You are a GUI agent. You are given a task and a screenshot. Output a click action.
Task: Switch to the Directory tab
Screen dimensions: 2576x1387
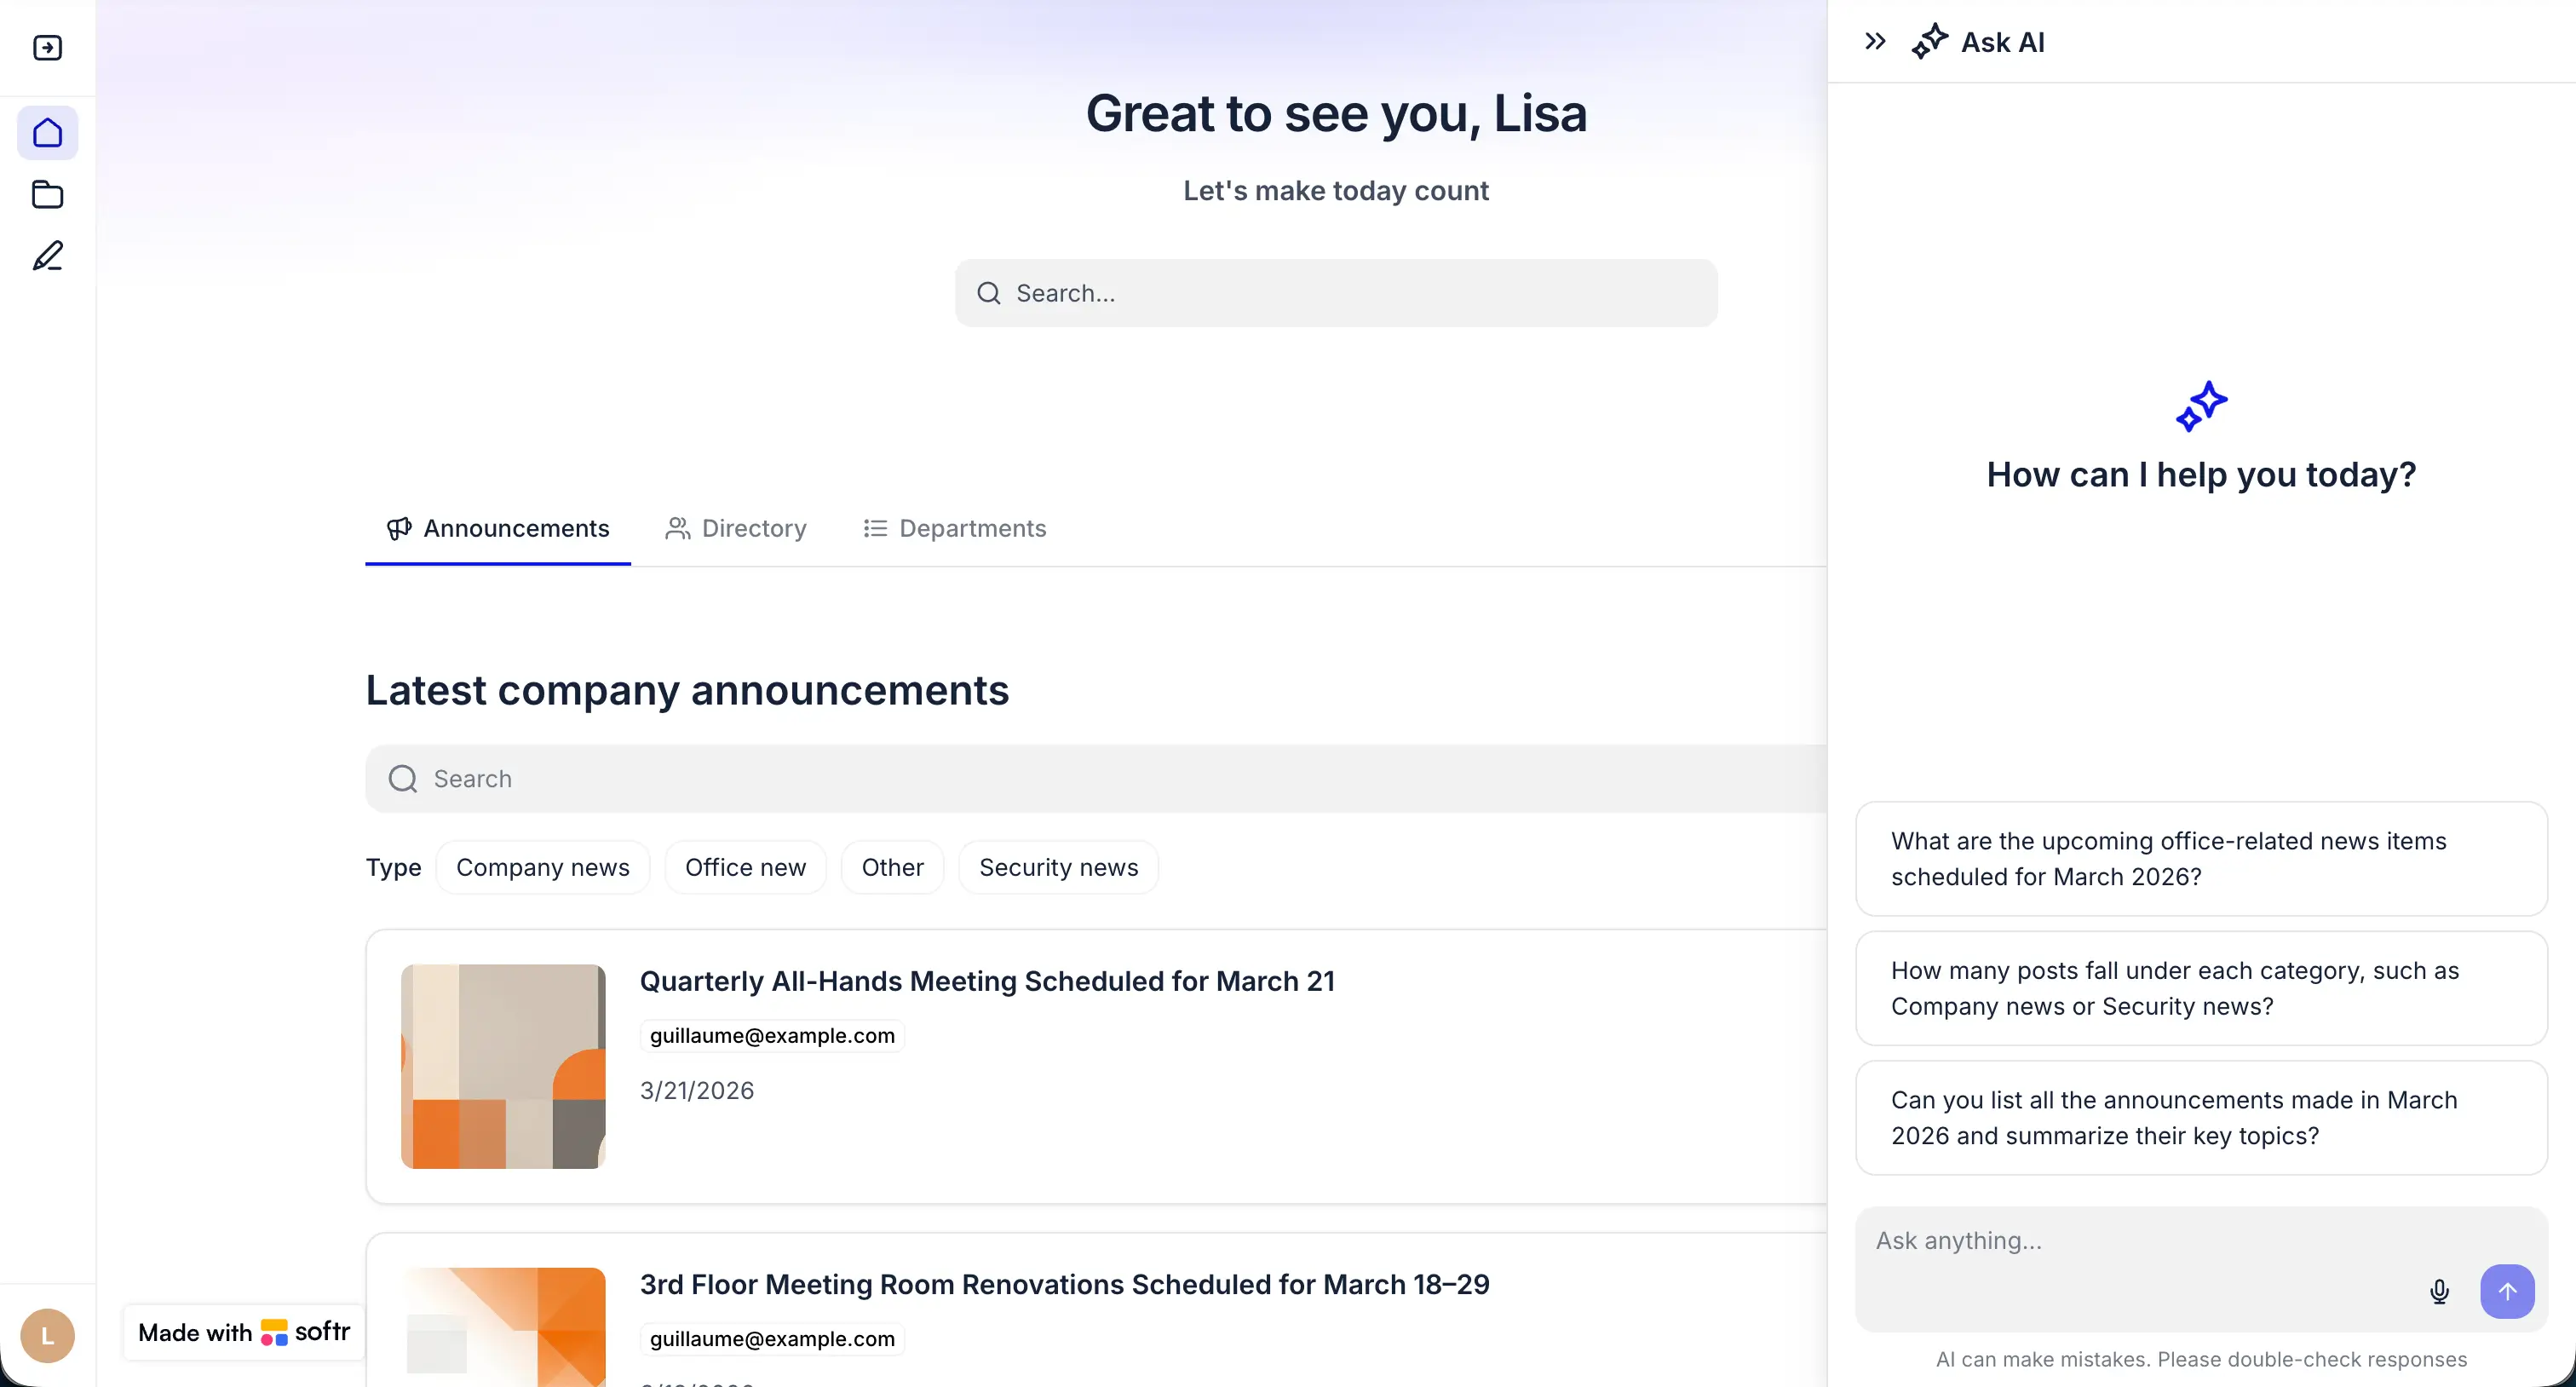point(736,528)
